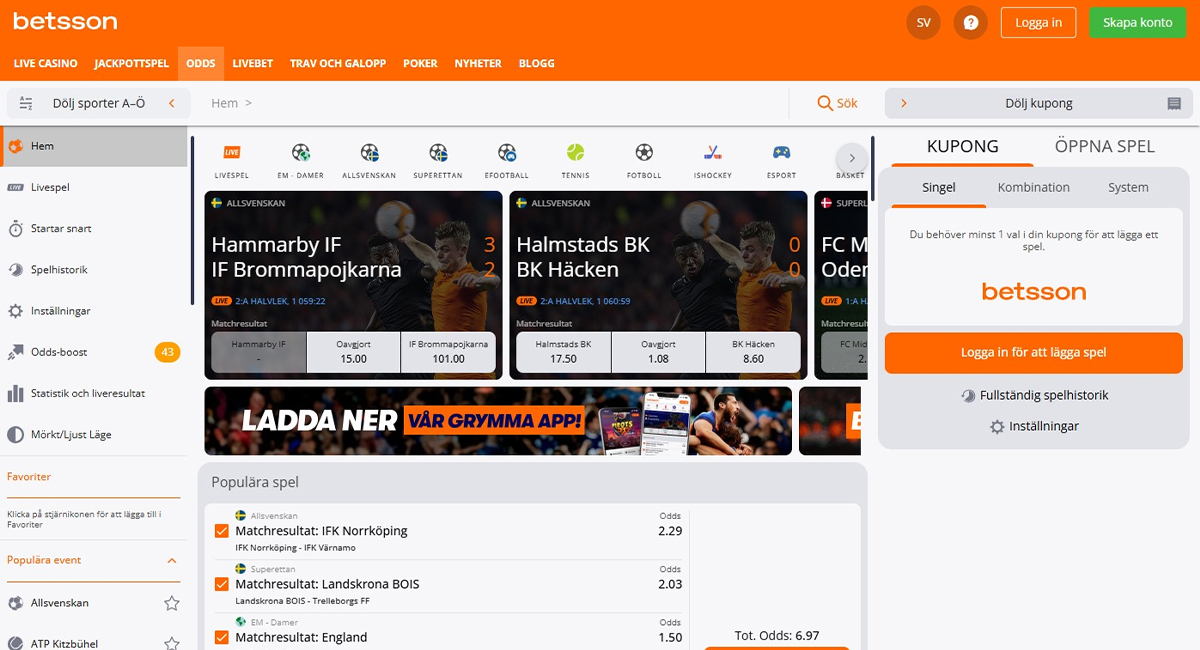Open the Allsvenskan league icon in carousel
This screenshot has height=650, width=1200.
369,153
